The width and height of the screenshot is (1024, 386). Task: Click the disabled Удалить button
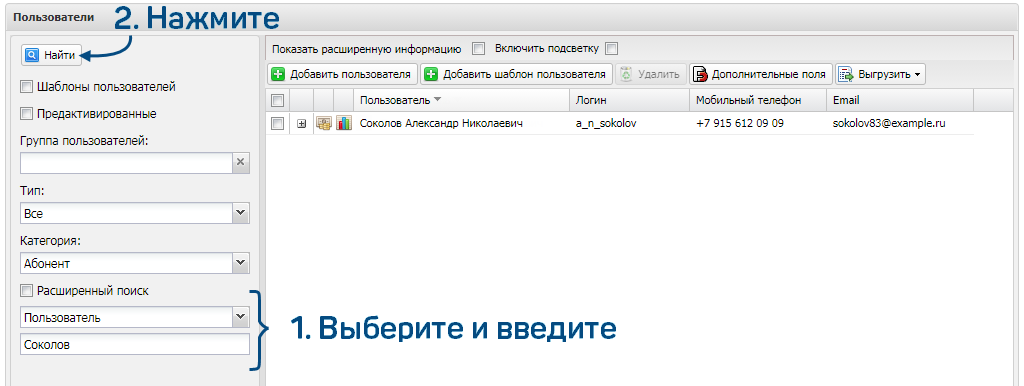pyautogui.click(x=651, y=74)
